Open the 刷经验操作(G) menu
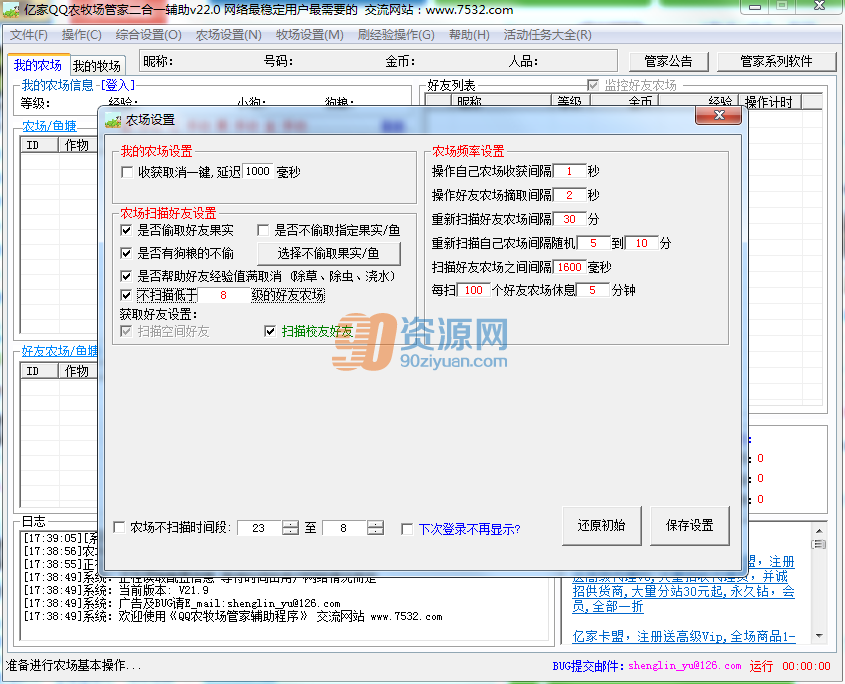845x684 pixels. (x=396, y=35)
